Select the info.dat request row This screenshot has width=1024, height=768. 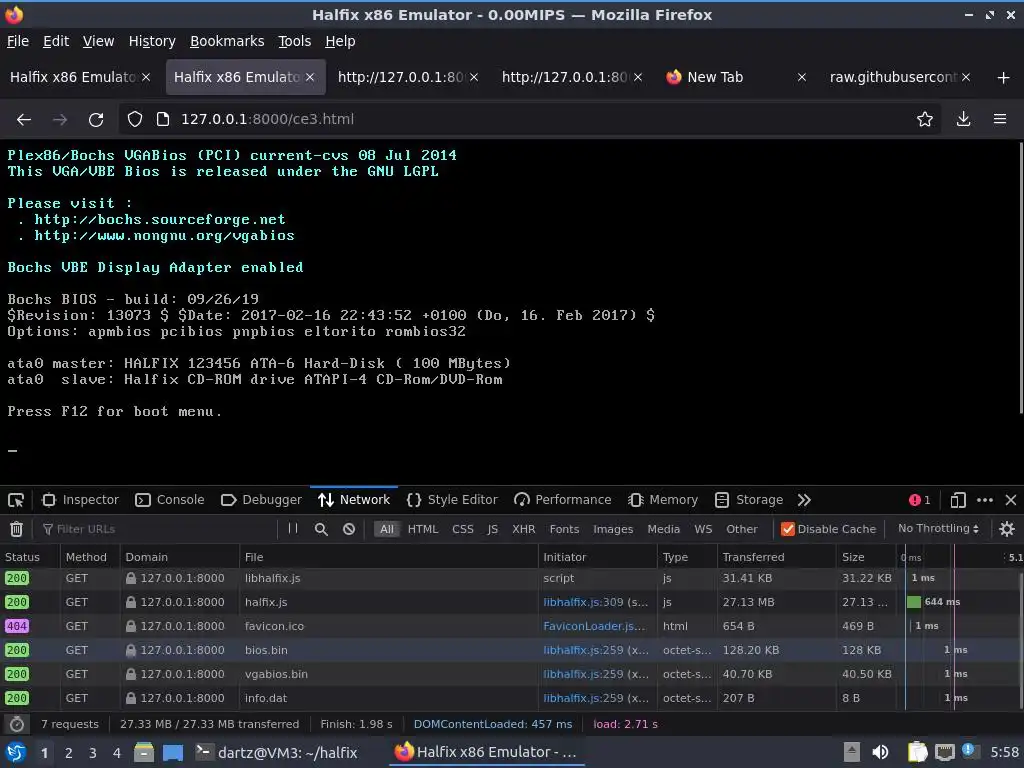pos(509,698)
